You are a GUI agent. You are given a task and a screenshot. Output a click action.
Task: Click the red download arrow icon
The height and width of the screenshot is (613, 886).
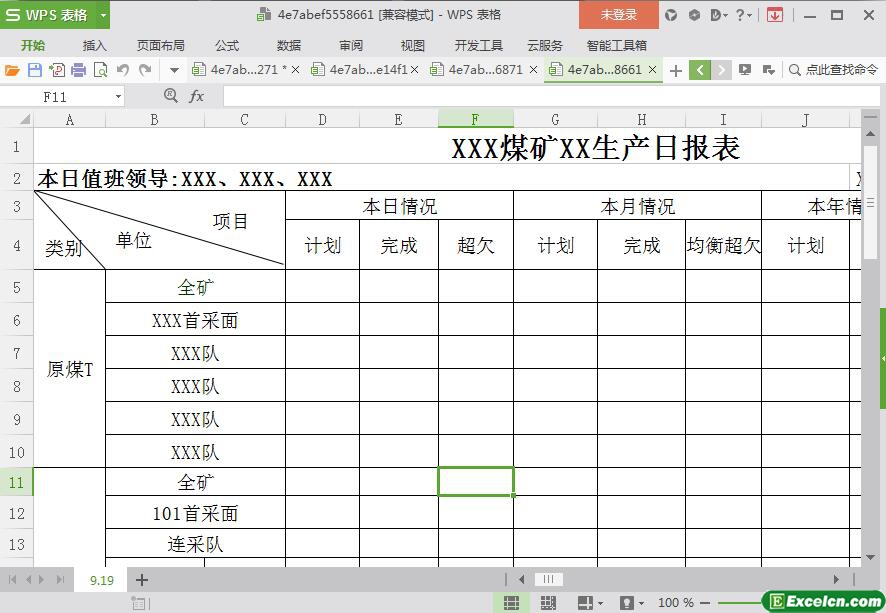(775, 15)
